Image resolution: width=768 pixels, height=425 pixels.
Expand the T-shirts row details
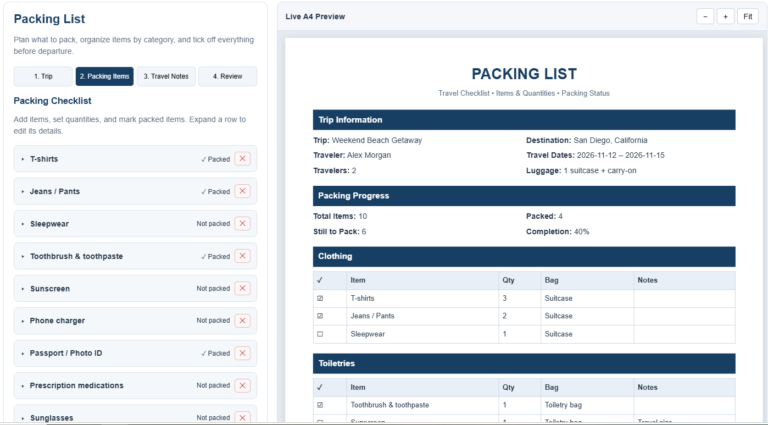(x=23, y=159)
